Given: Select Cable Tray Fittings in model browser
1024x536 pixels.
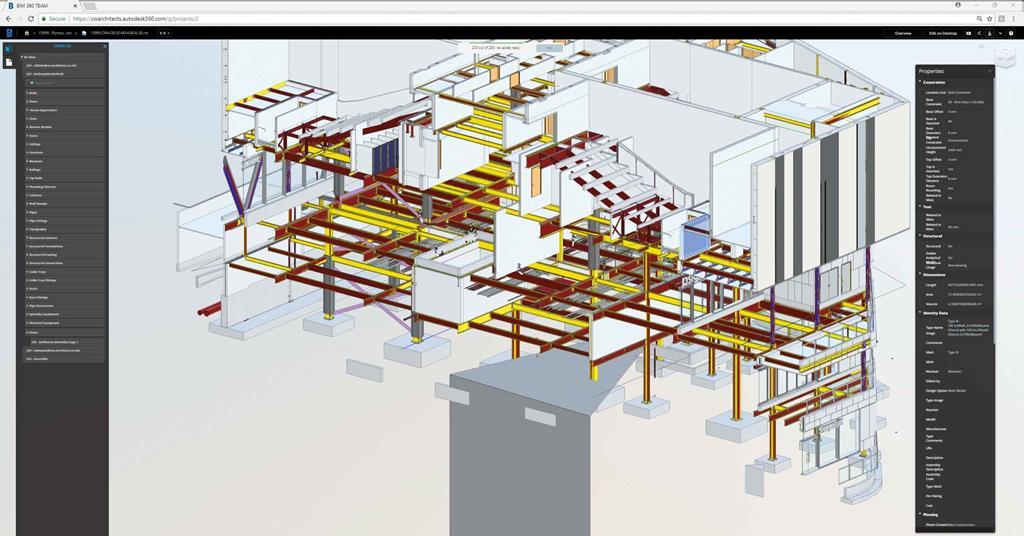Looking at the screenshot, I should pyautogui.click(x=64, y=280).
